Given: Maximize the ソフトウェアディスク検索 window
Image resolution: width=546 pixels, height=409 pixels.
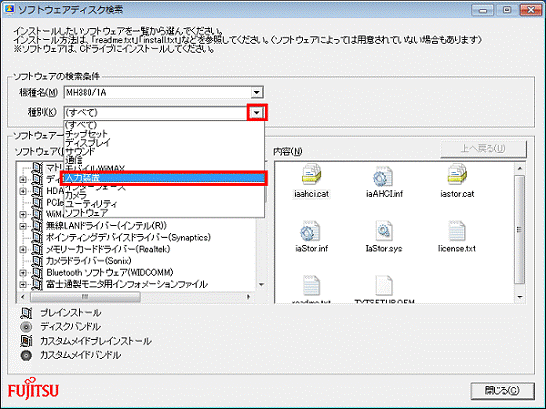Looking at the screenshot, I should (x=507, y=10).
